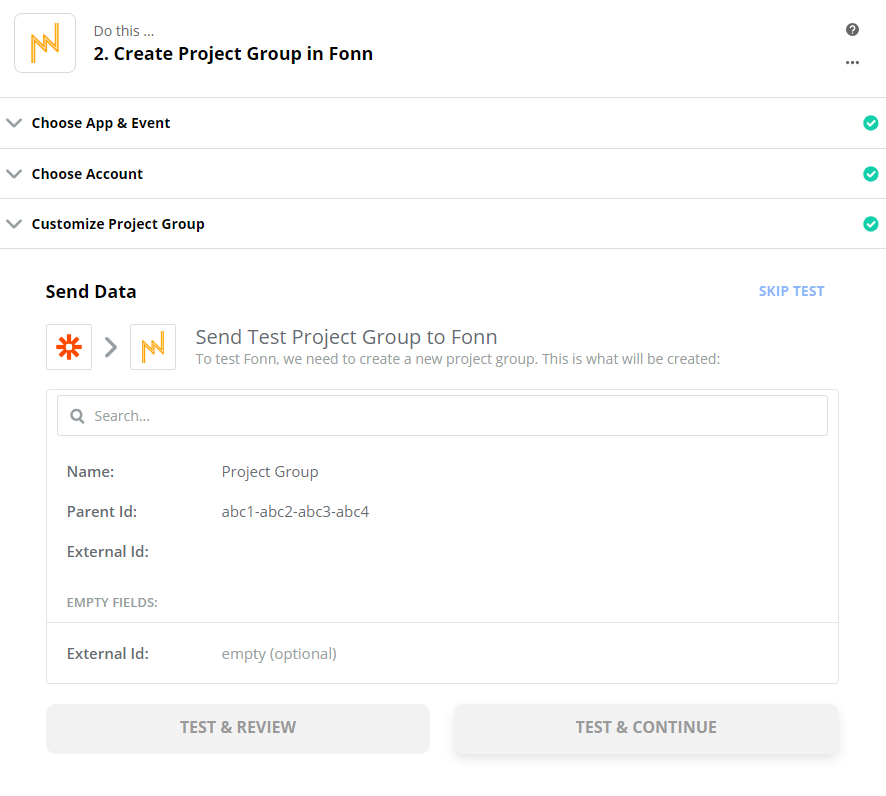886x796 pixels.
Task: Open the Choose App & Event section
Action: 443,123
